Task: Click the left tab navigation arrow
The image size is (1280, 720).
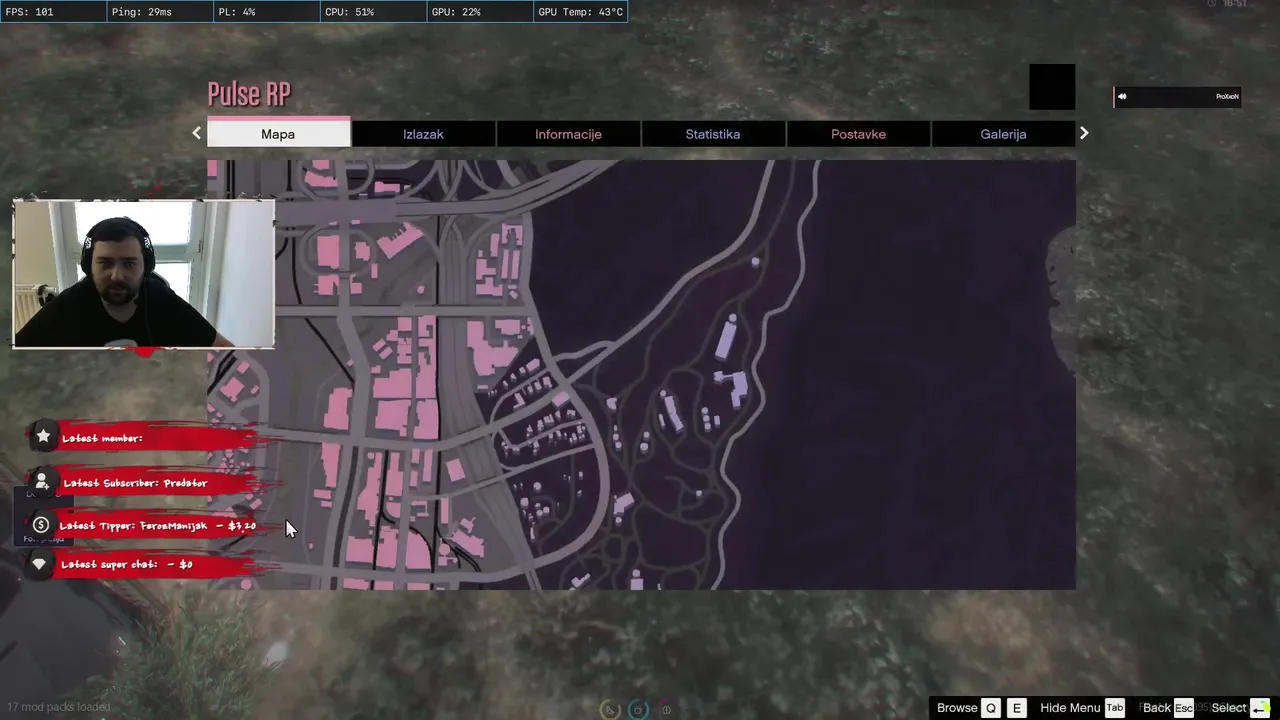Action: pyautogui.click(x=197, y=133)
